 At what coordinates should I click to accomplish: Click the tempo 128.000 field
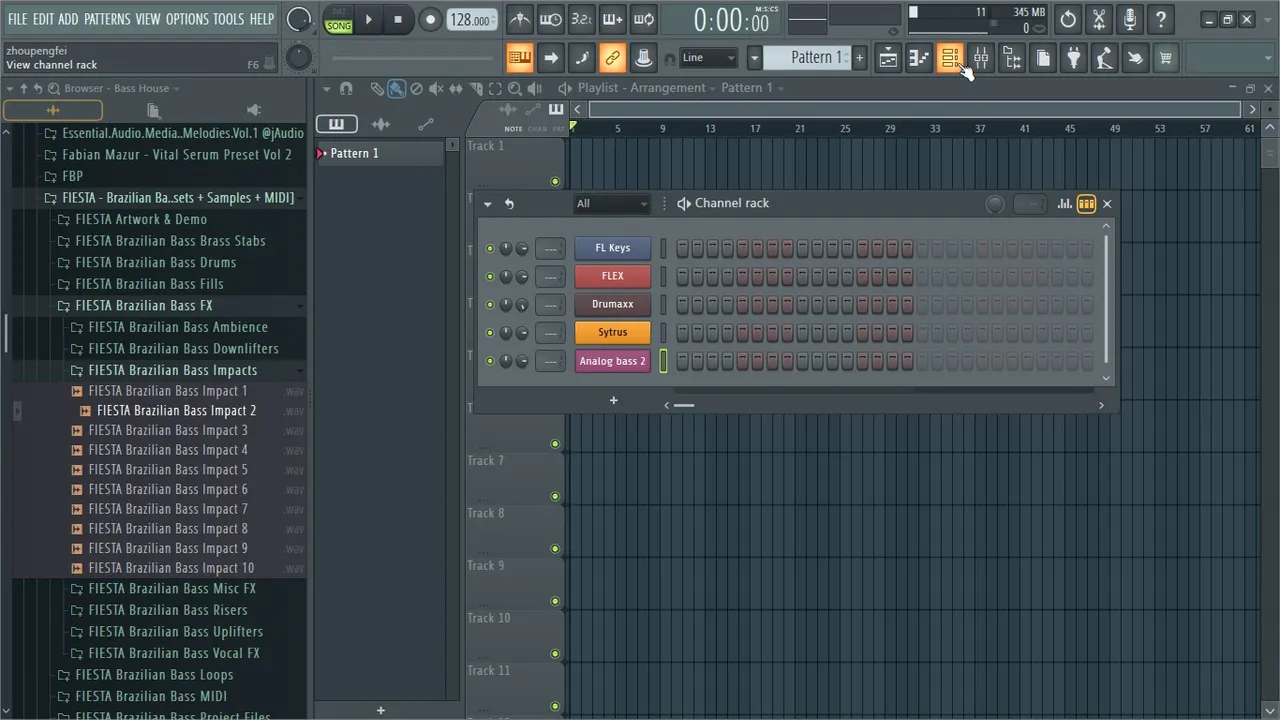click(471, 20)
